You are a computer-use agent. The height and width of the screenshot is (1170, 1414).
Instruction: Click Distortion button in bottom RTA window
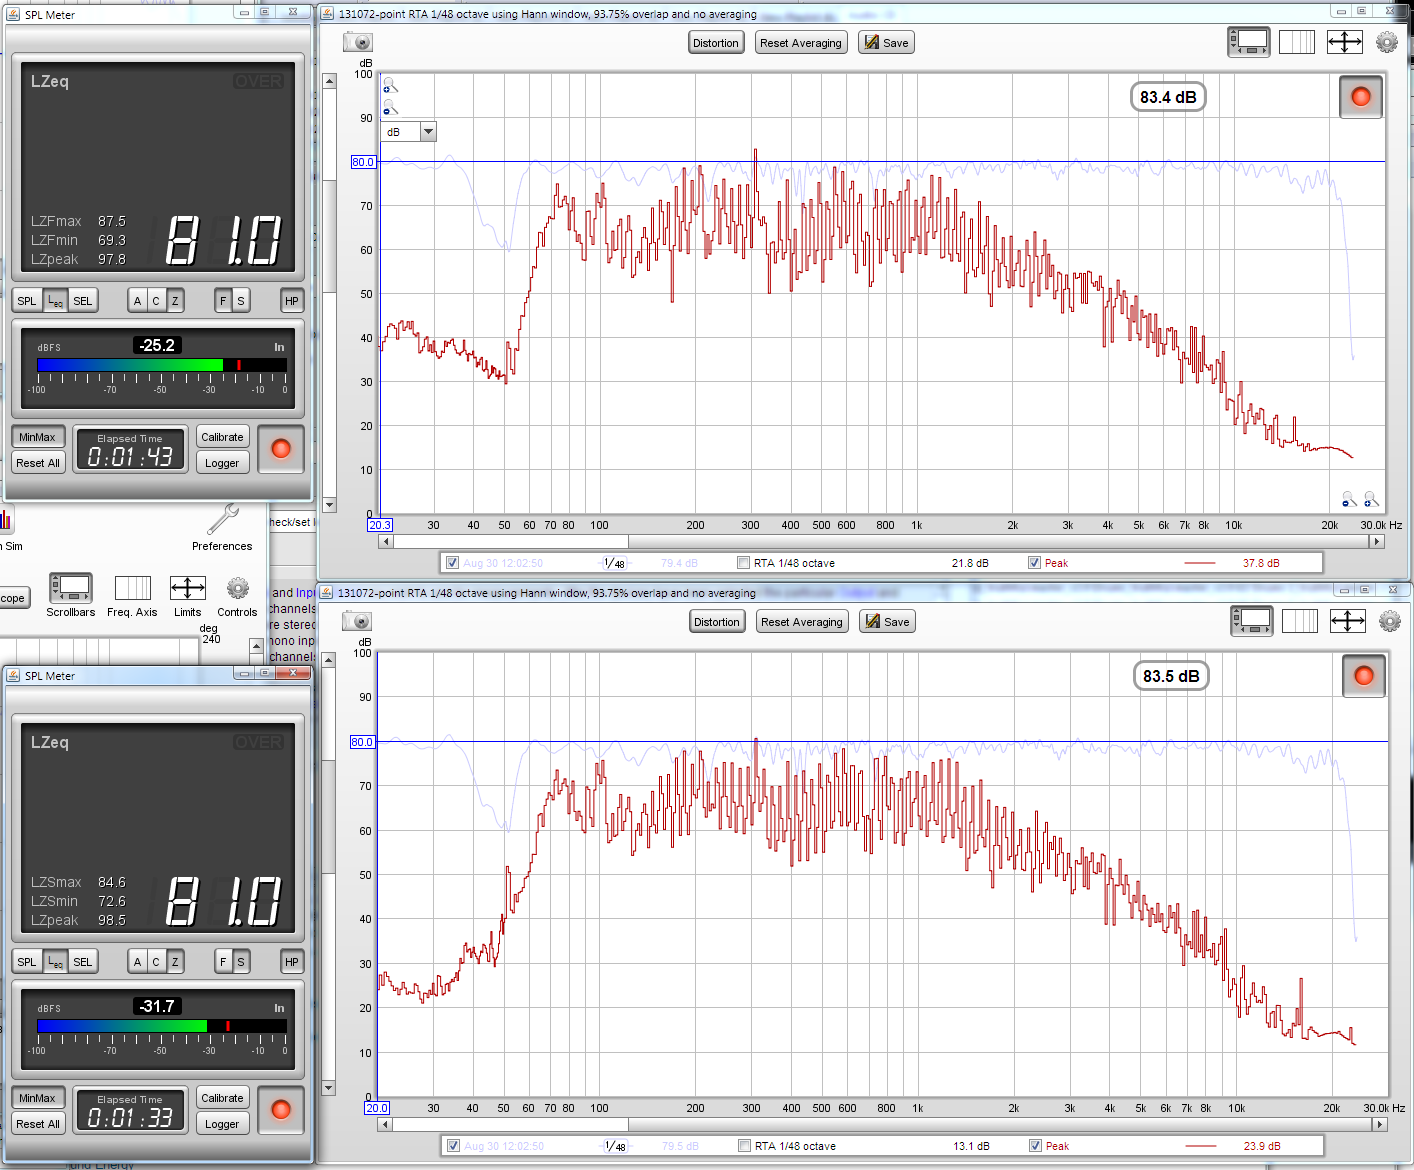tap(717, 622)
